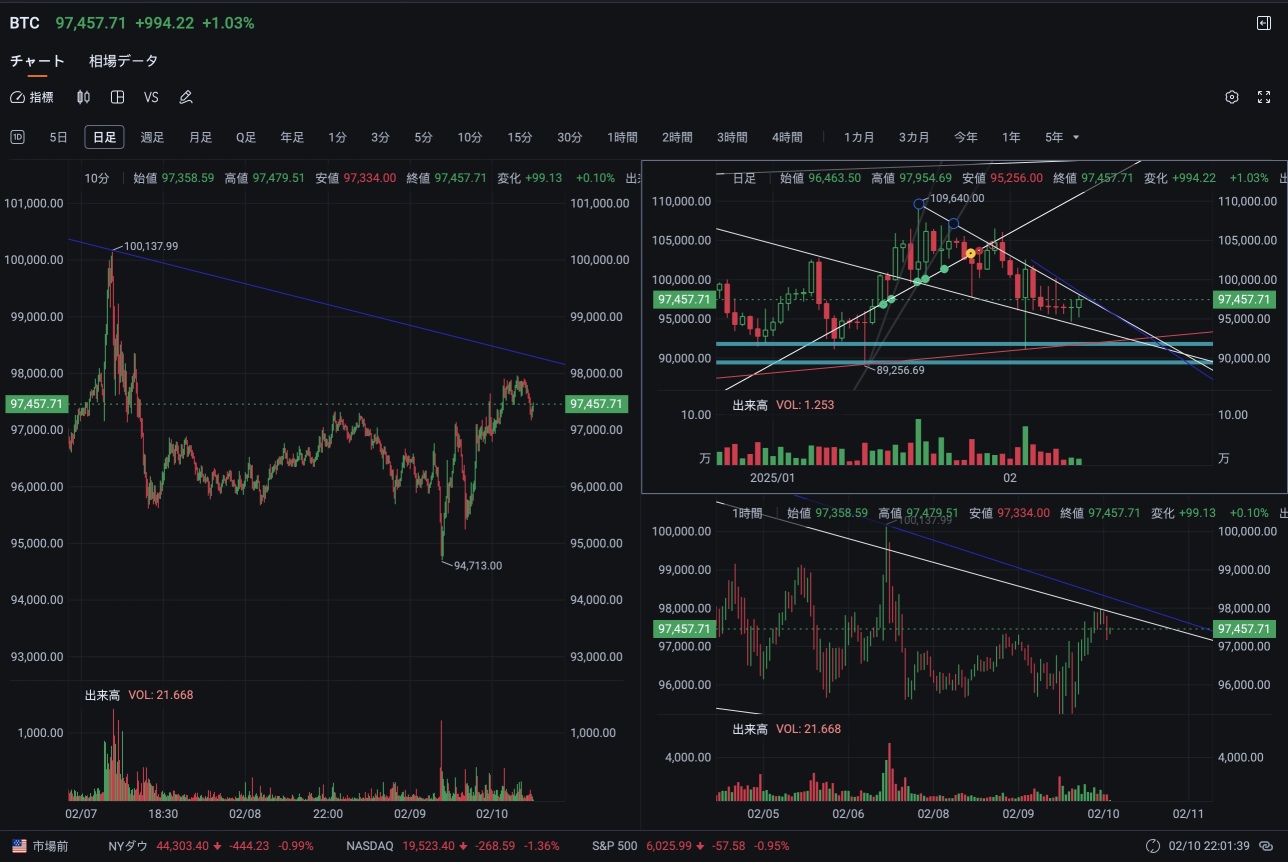Click the green 97,457.71 price tag on 10分 chart left axis

35,404
